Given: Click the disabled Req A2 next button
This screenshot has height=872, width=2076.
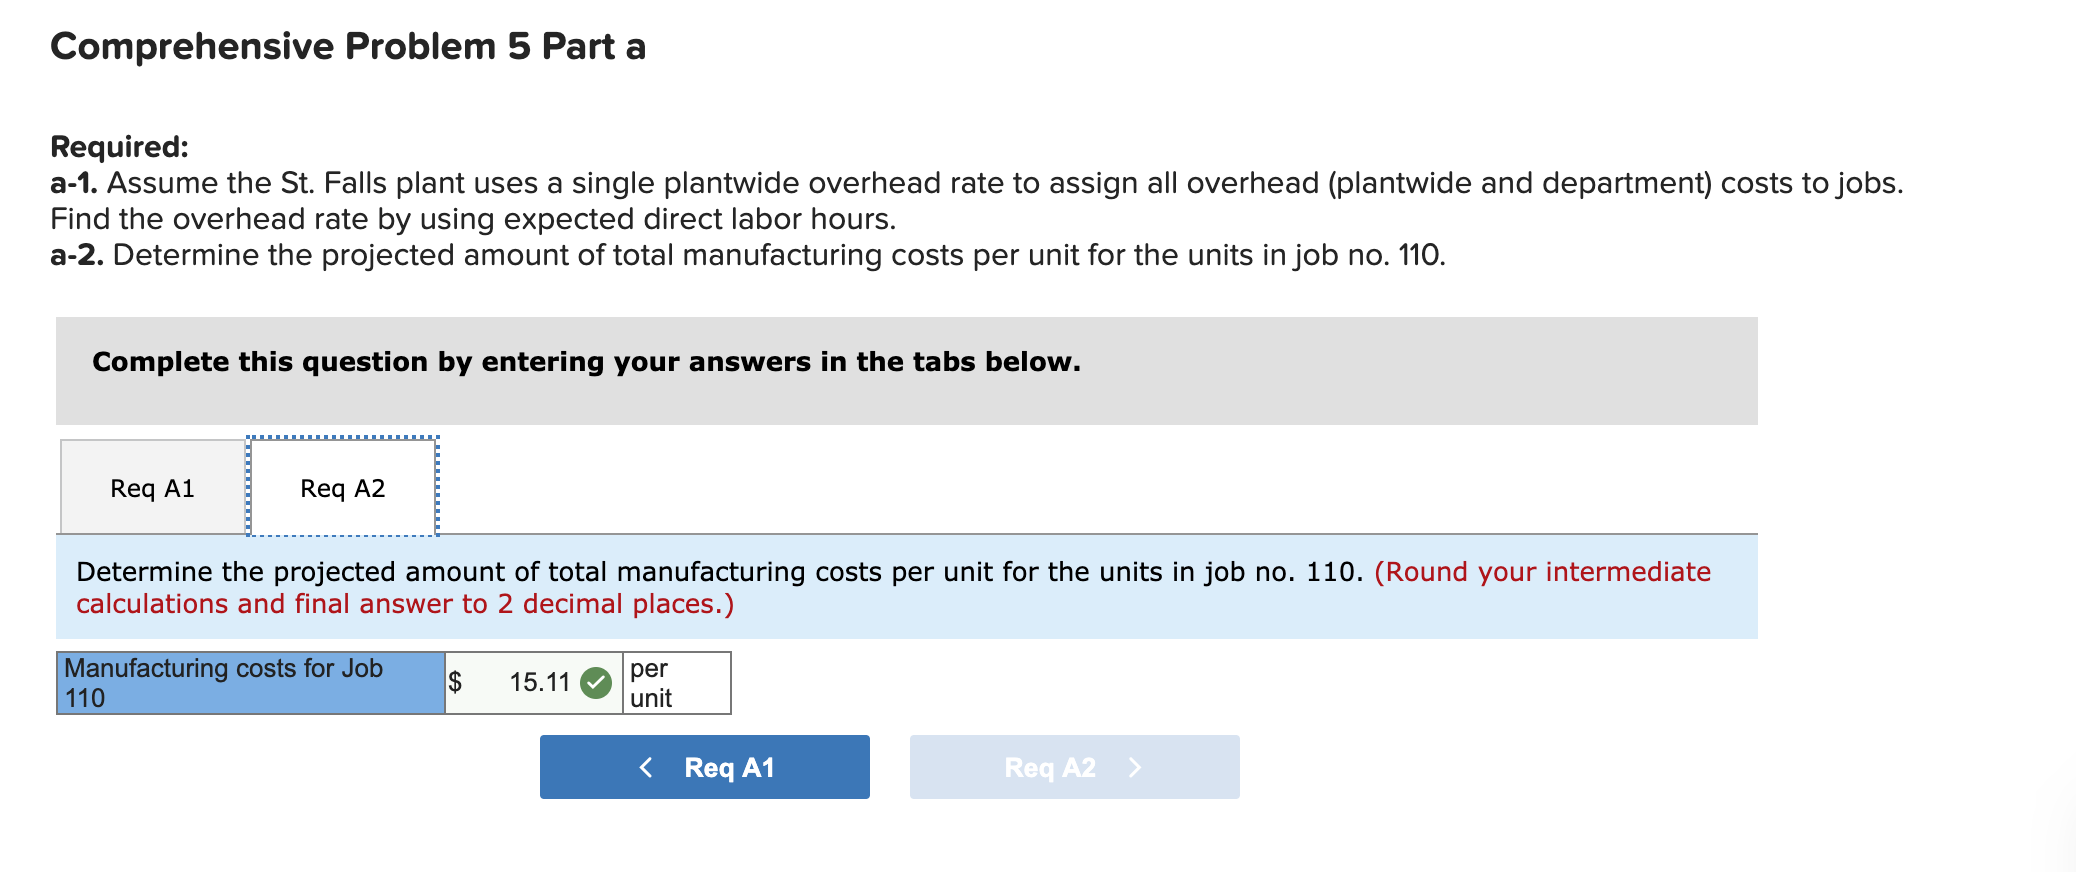Looking at the screenshot, I should pyautogui.click(x=1073, y=767).
